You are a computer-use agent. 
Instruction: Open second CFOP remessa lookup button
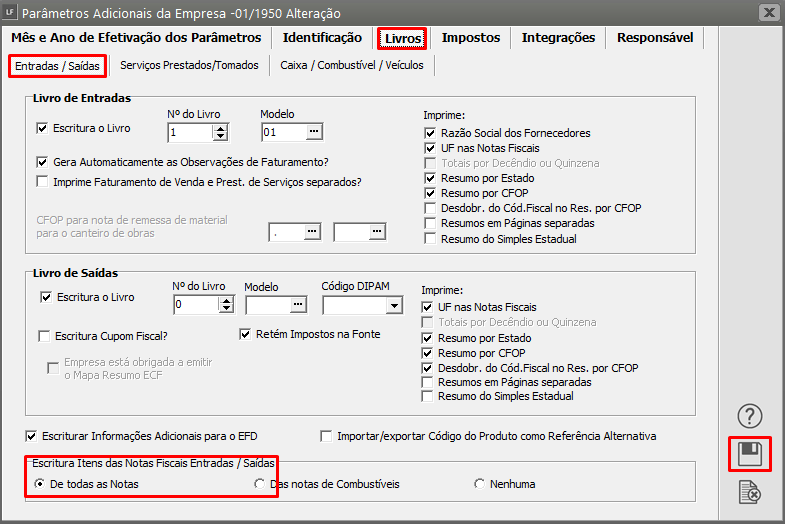point(377,231)
